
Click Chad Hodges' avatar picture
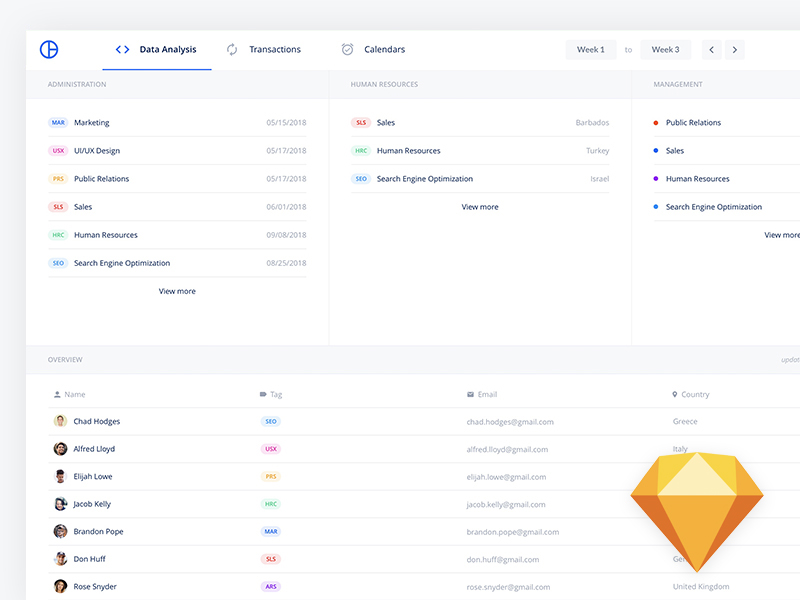(x=60, y=421)
